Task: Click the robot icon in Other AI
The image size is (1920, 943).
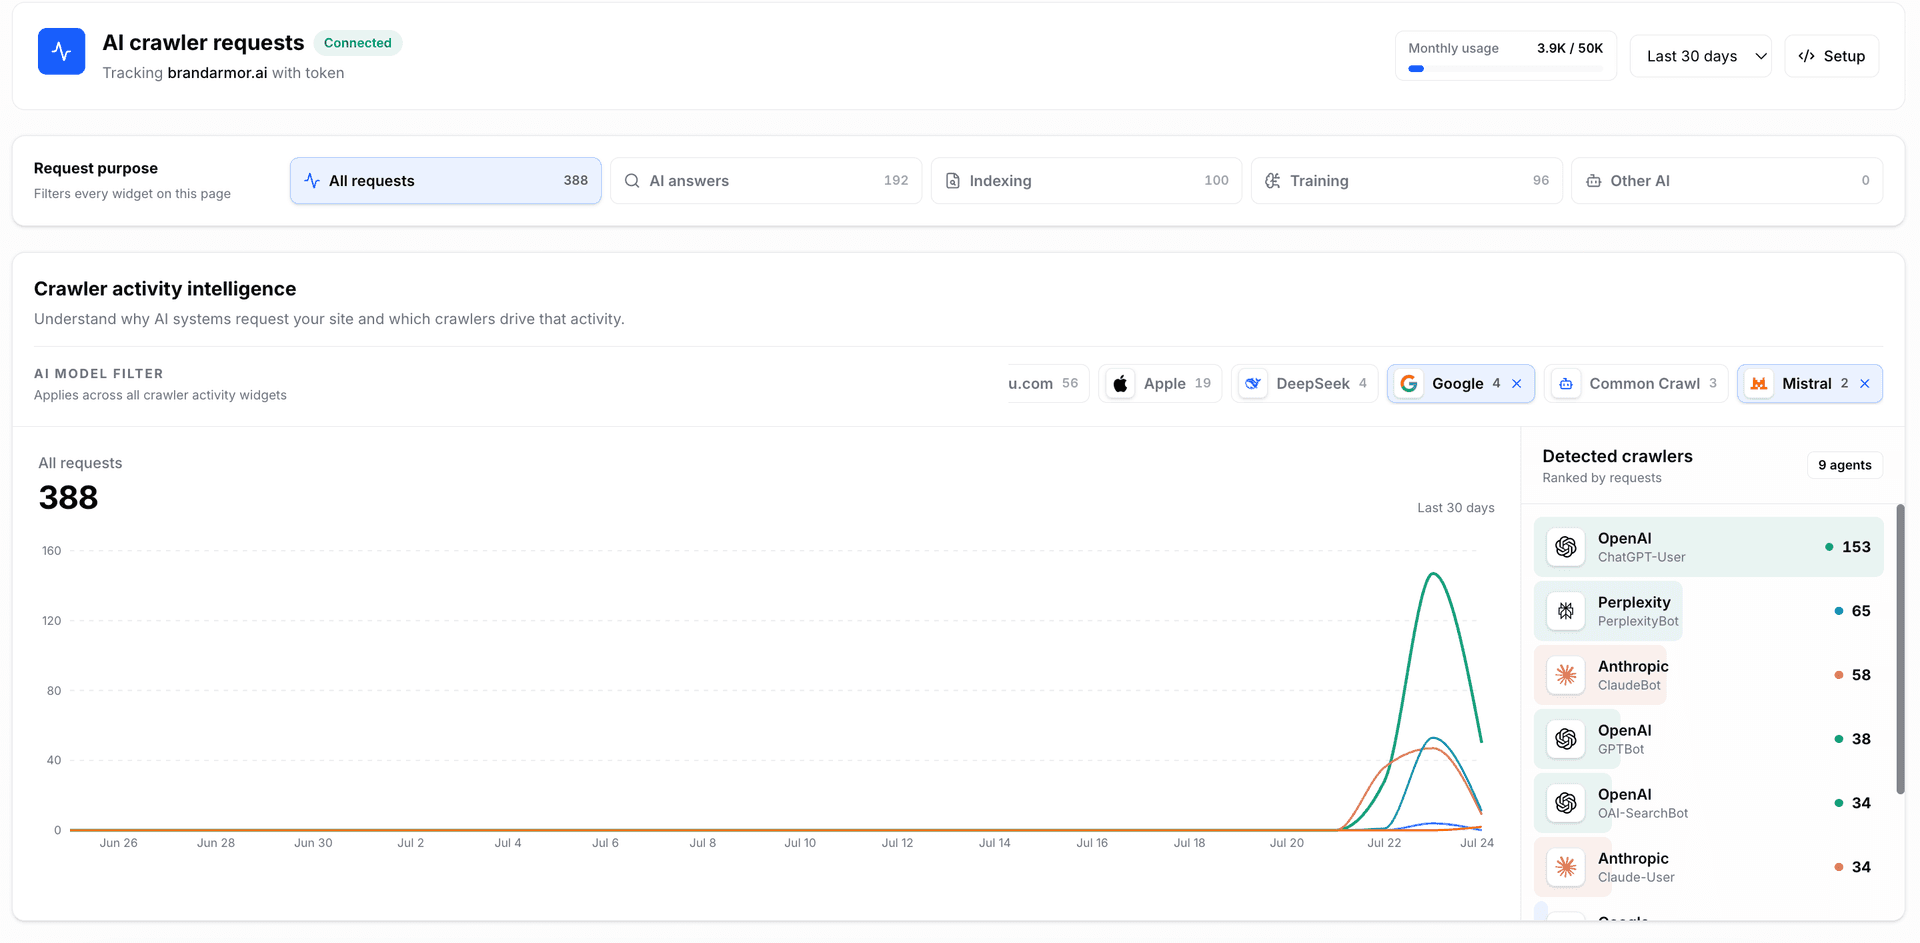Action: (x=1593, y=181)
